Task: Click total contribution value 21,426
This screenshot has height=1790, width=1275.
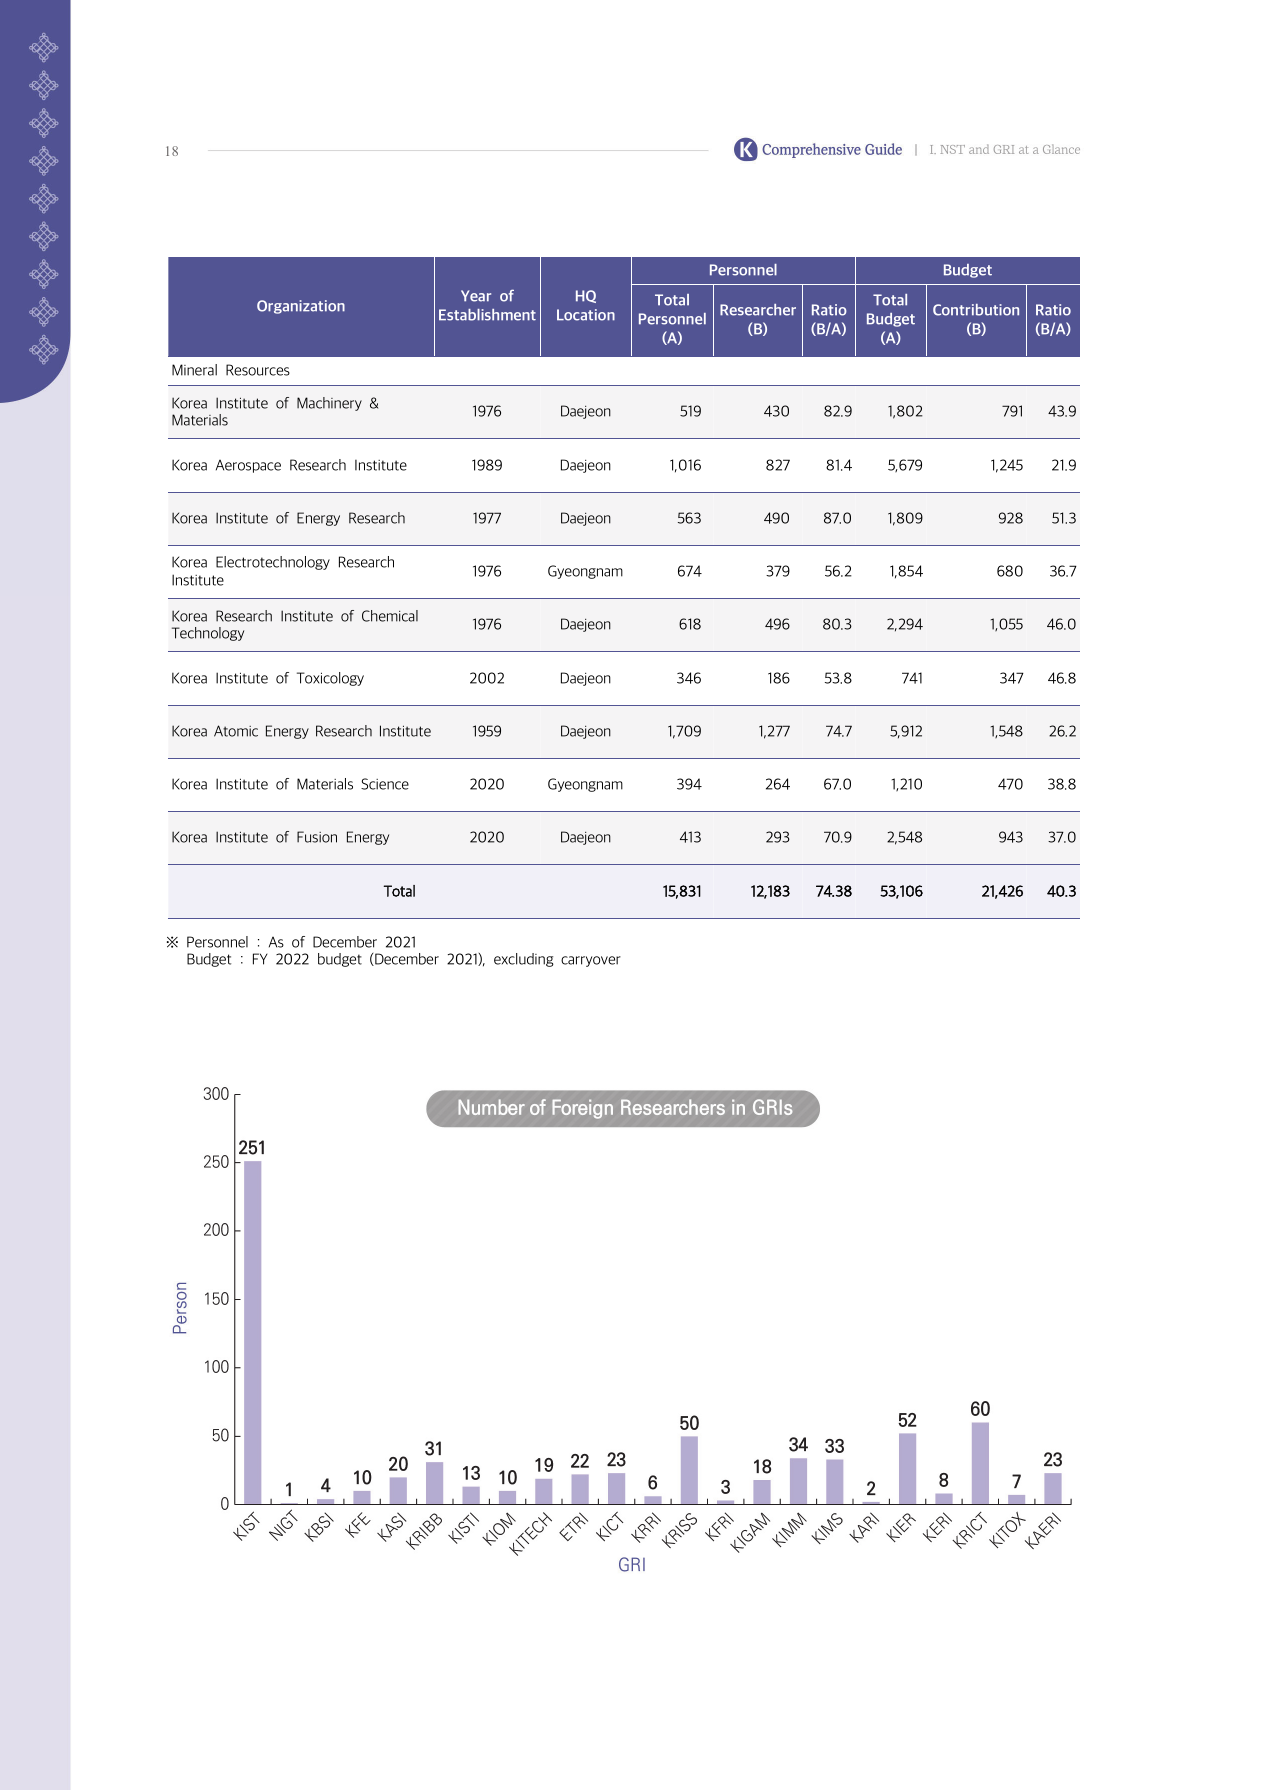Action: pos(1002,891)
